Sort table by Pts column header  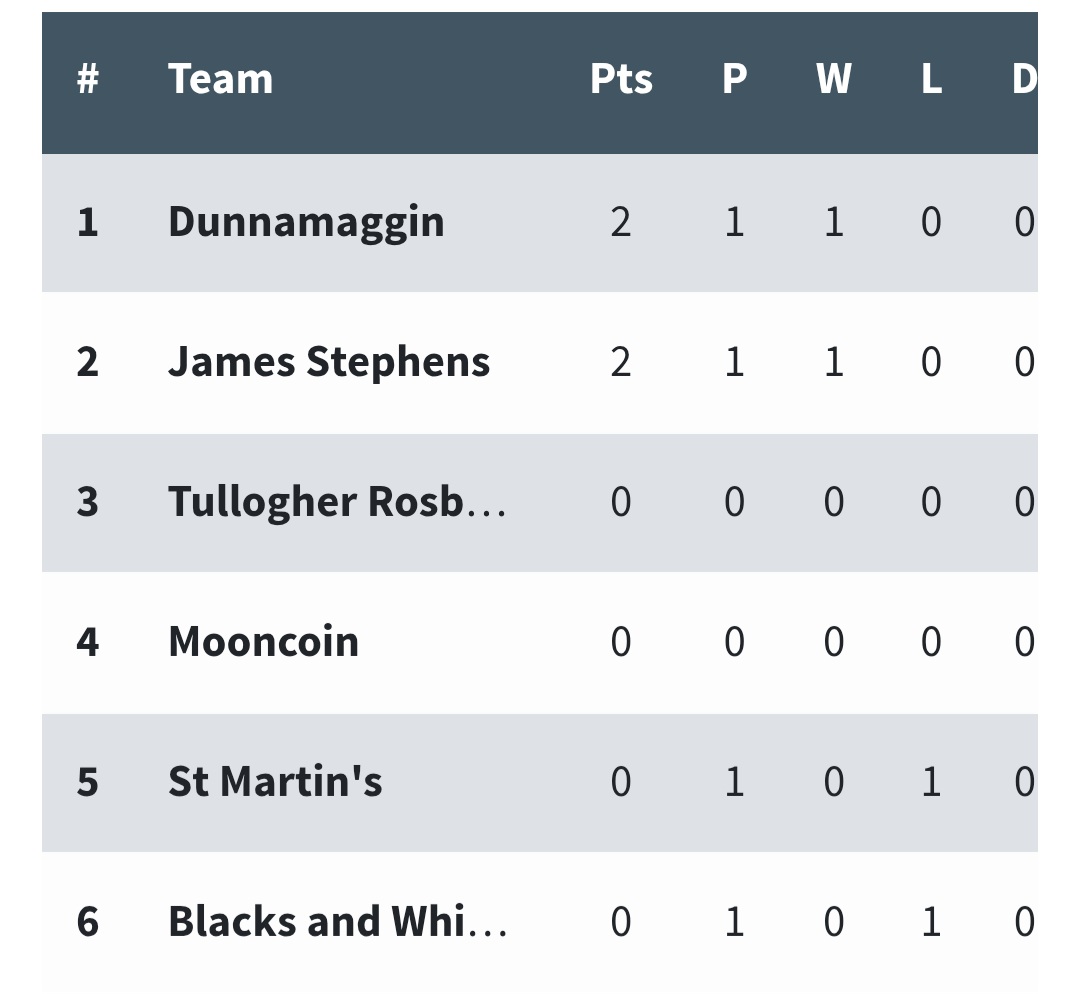click(621, 79)
